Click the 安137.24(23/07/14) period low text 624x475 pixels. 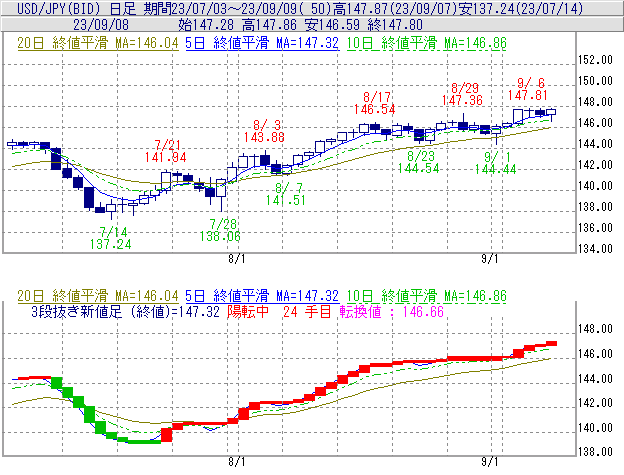[521, 8]
